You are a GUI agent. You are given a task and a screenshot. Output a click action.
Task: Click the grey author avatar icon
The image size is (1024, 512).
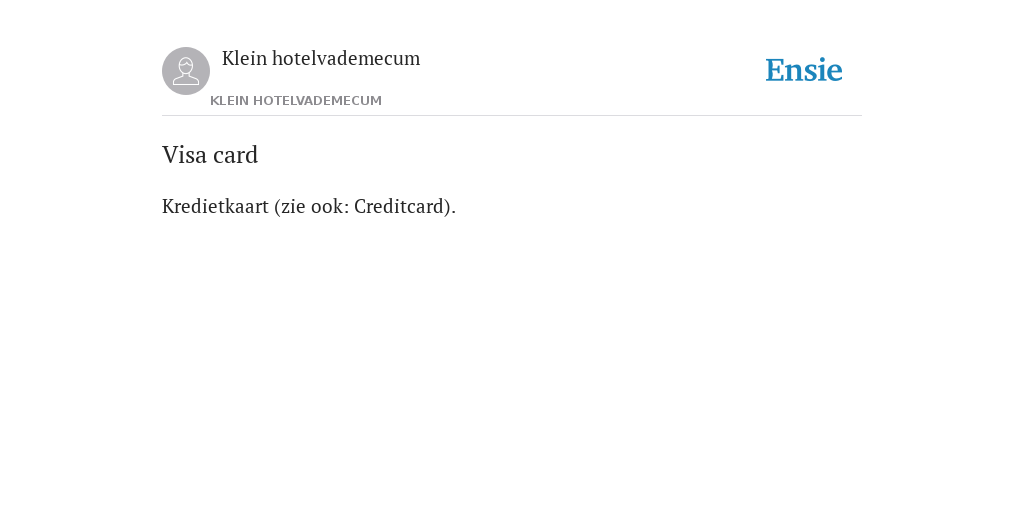click(186, 71)
